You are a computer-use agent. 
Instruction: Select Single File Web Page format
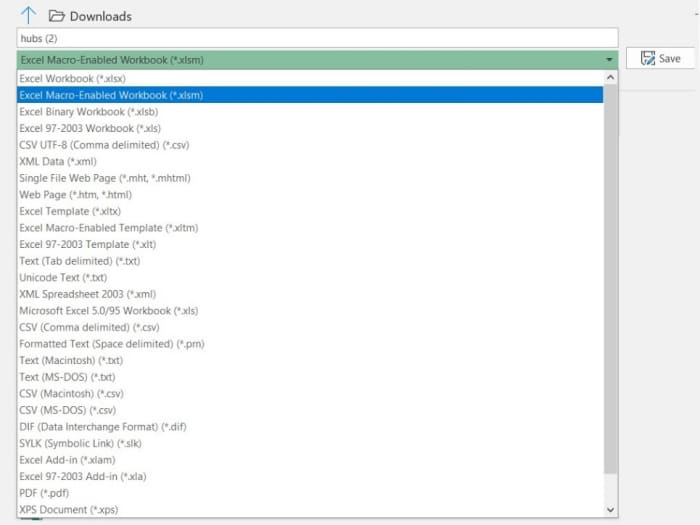[x=310, y=178]
